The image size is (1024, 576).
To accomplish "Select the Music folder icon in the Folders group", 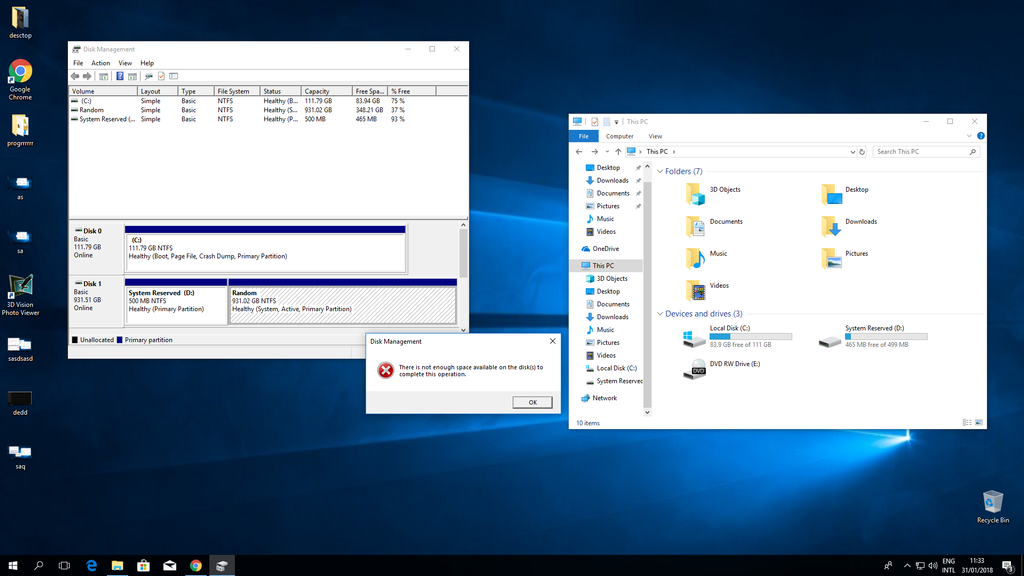I will tap(695, 258).
